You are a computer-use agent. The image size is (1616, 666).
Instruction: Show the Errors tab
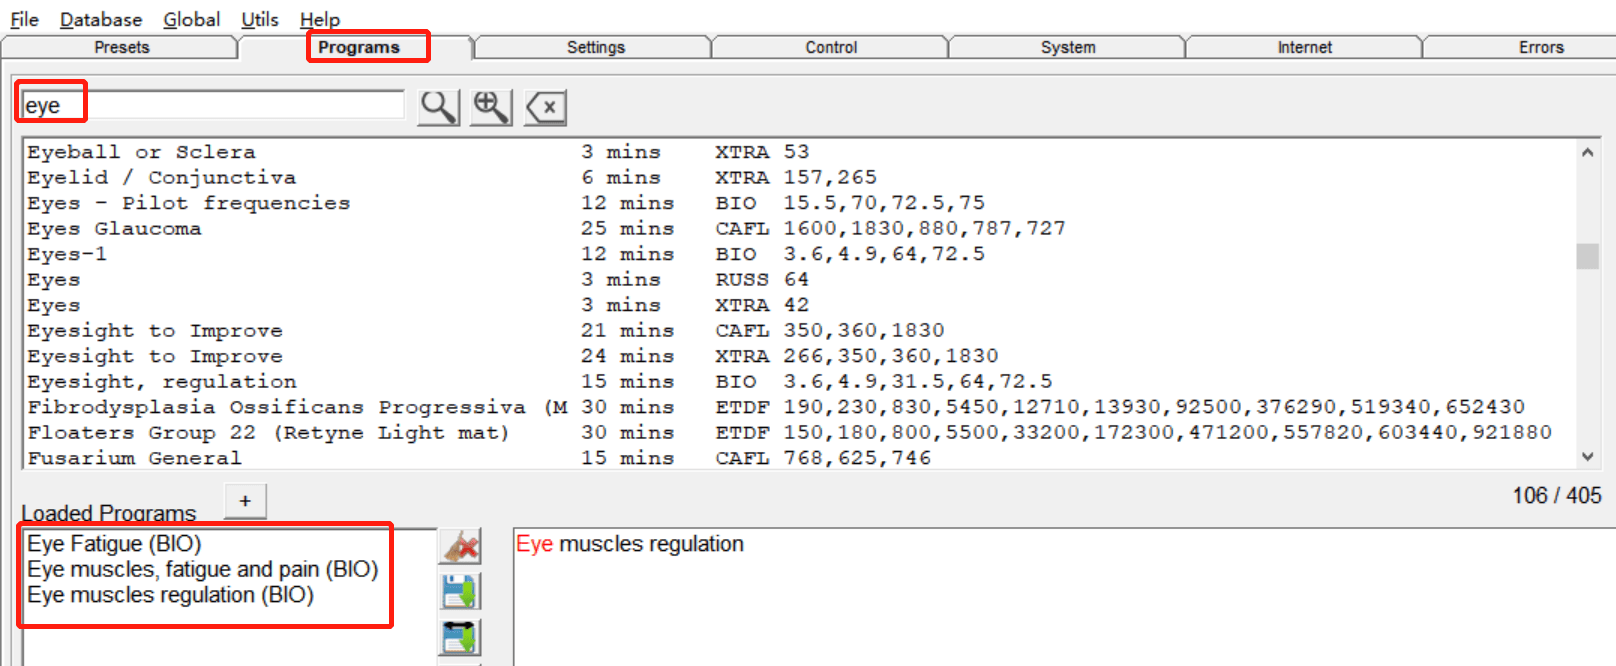(x=1520, y=47)
